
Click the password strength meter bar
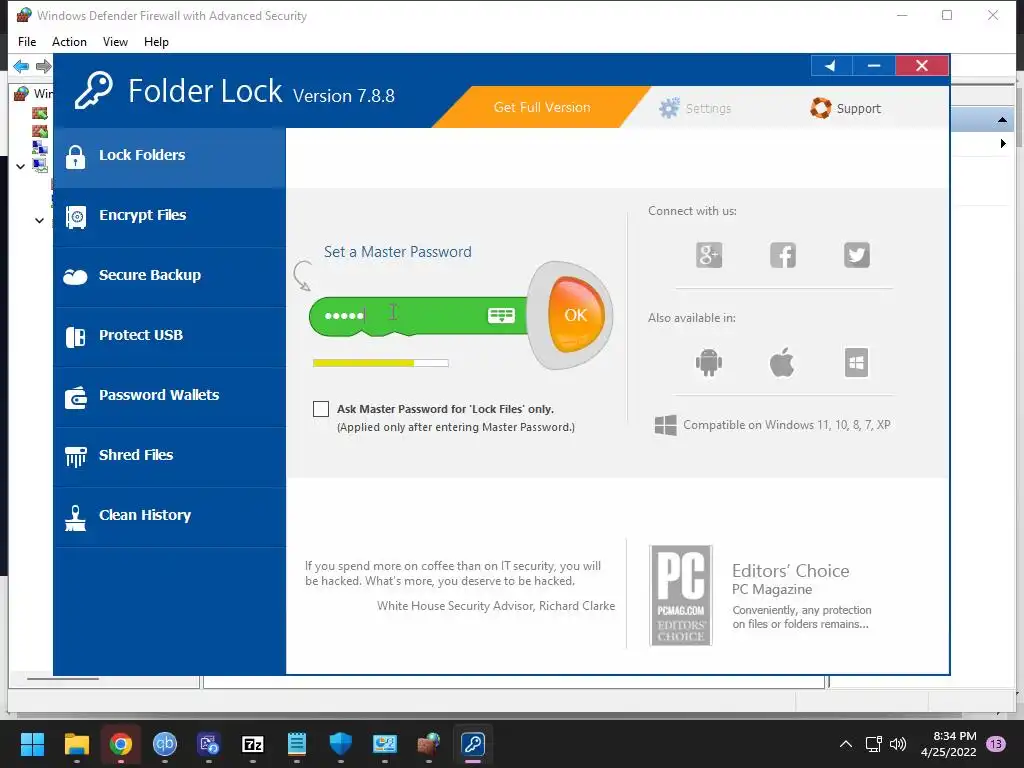click(381, 363)
